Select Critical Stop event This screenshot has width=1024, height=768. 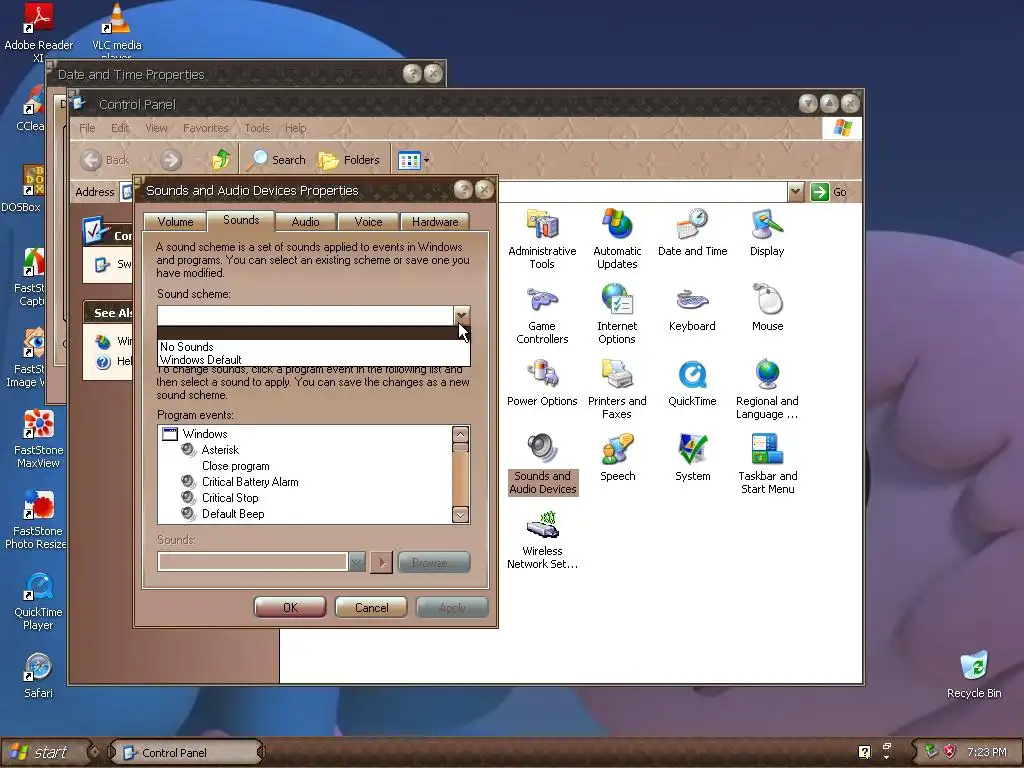230,498
